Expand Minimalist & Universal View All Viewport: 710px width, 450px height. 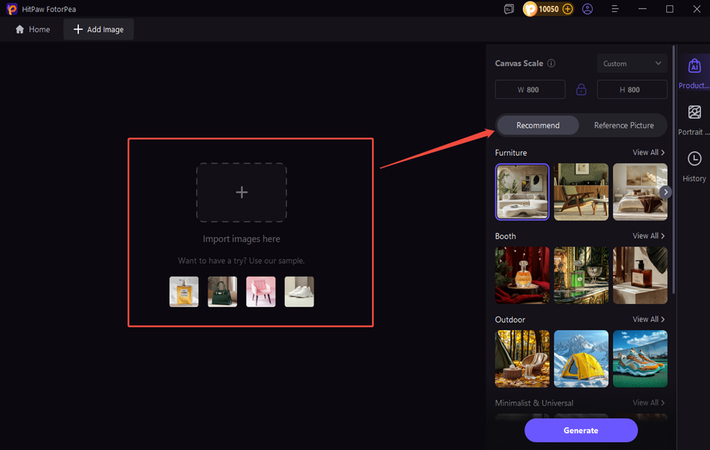(648, 402)
